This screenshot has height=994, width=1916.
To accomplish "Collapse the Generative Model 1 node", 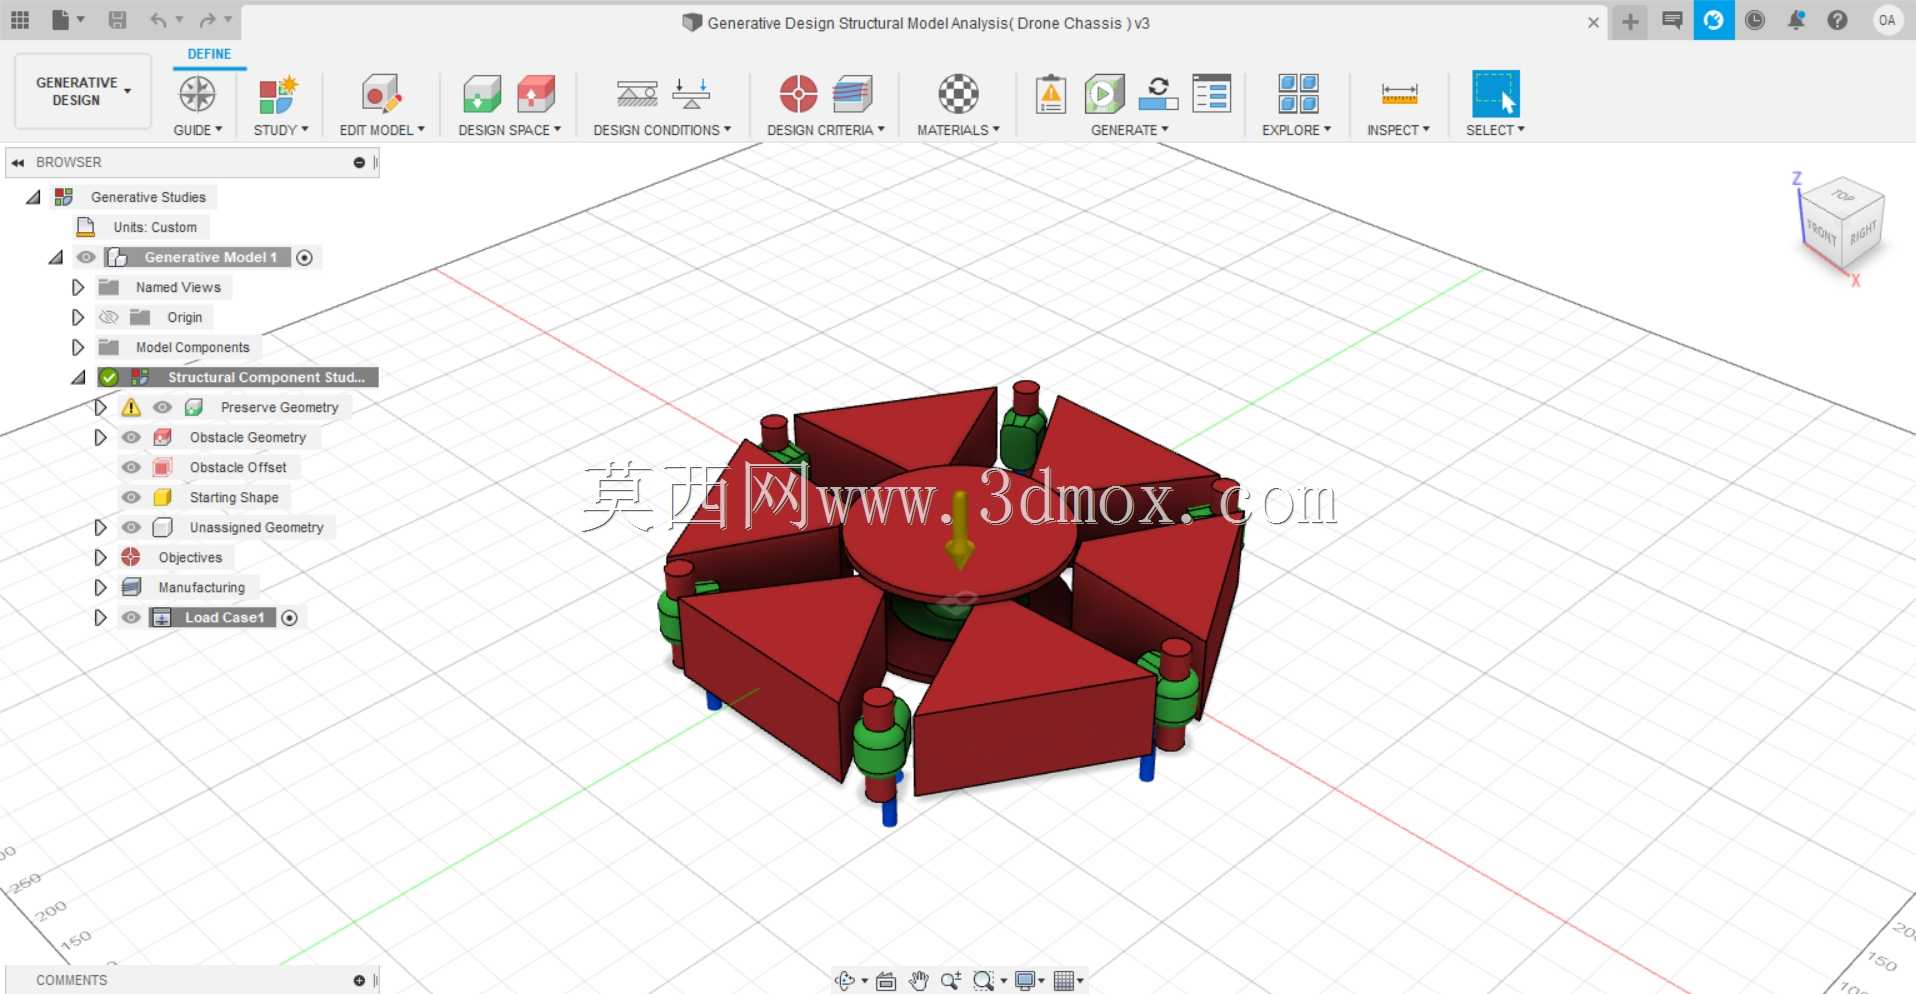I will (x=56, y=257).
